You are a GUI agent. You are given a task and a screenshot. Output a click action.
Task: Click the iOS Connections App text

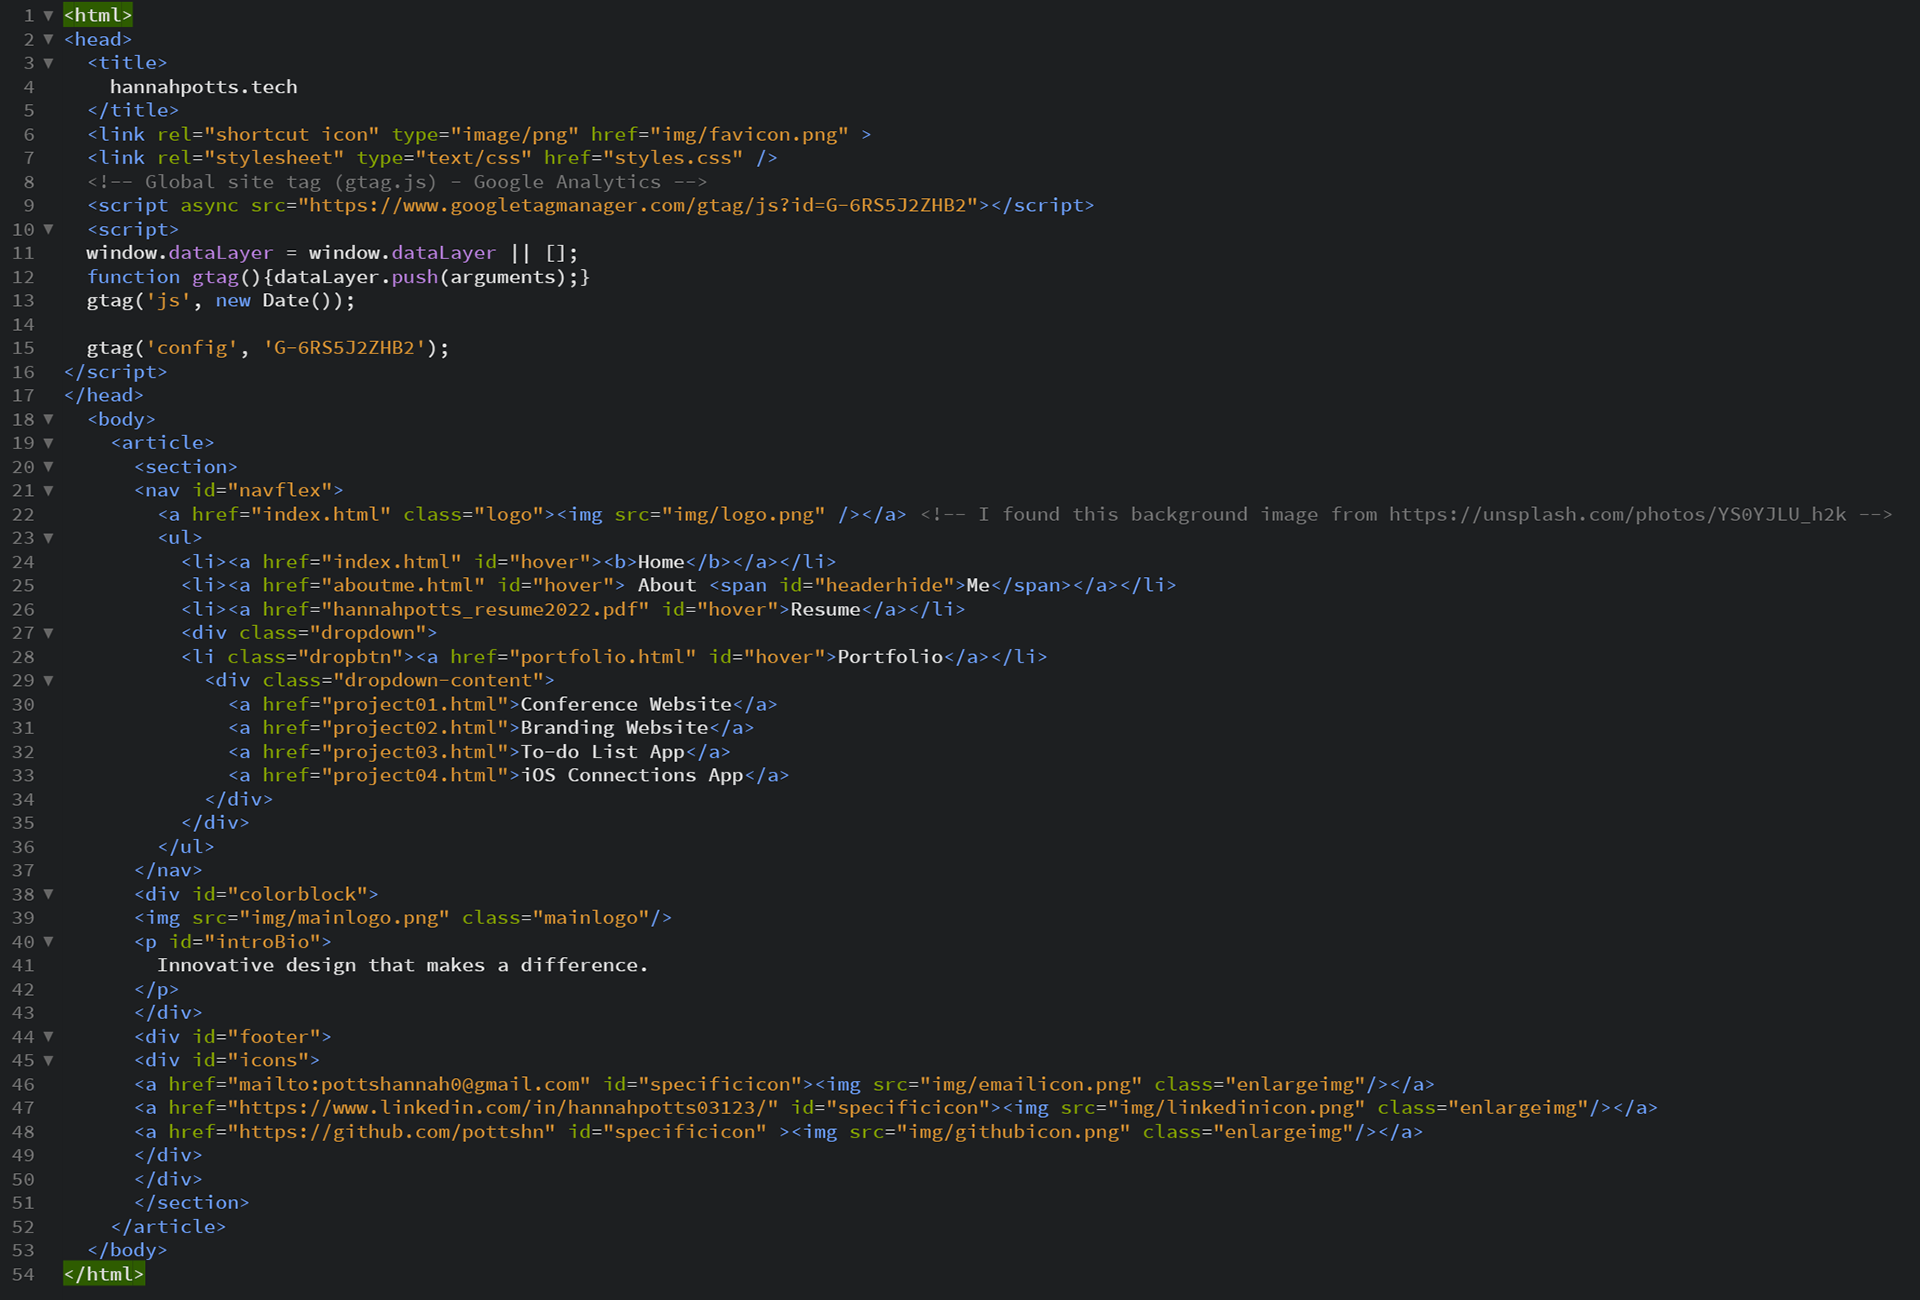tap(632, 775)
